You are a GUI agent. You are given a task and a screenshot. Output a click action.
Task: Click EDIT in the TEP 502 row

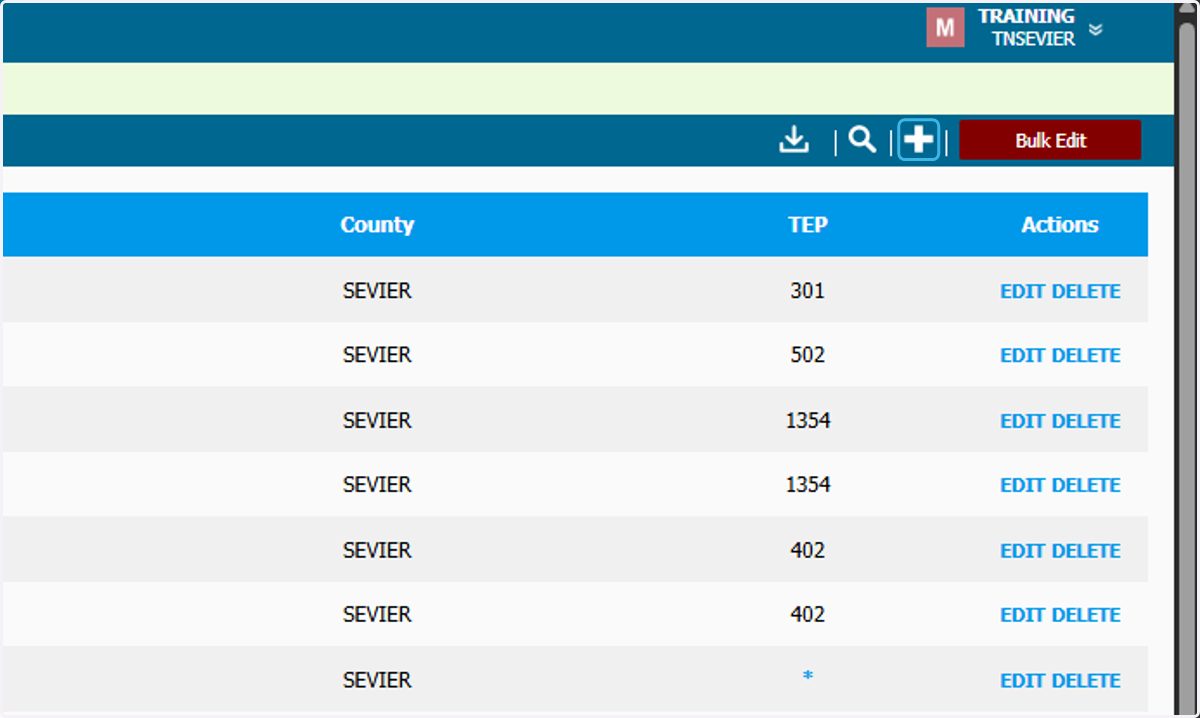click(x=1023, y=355)
